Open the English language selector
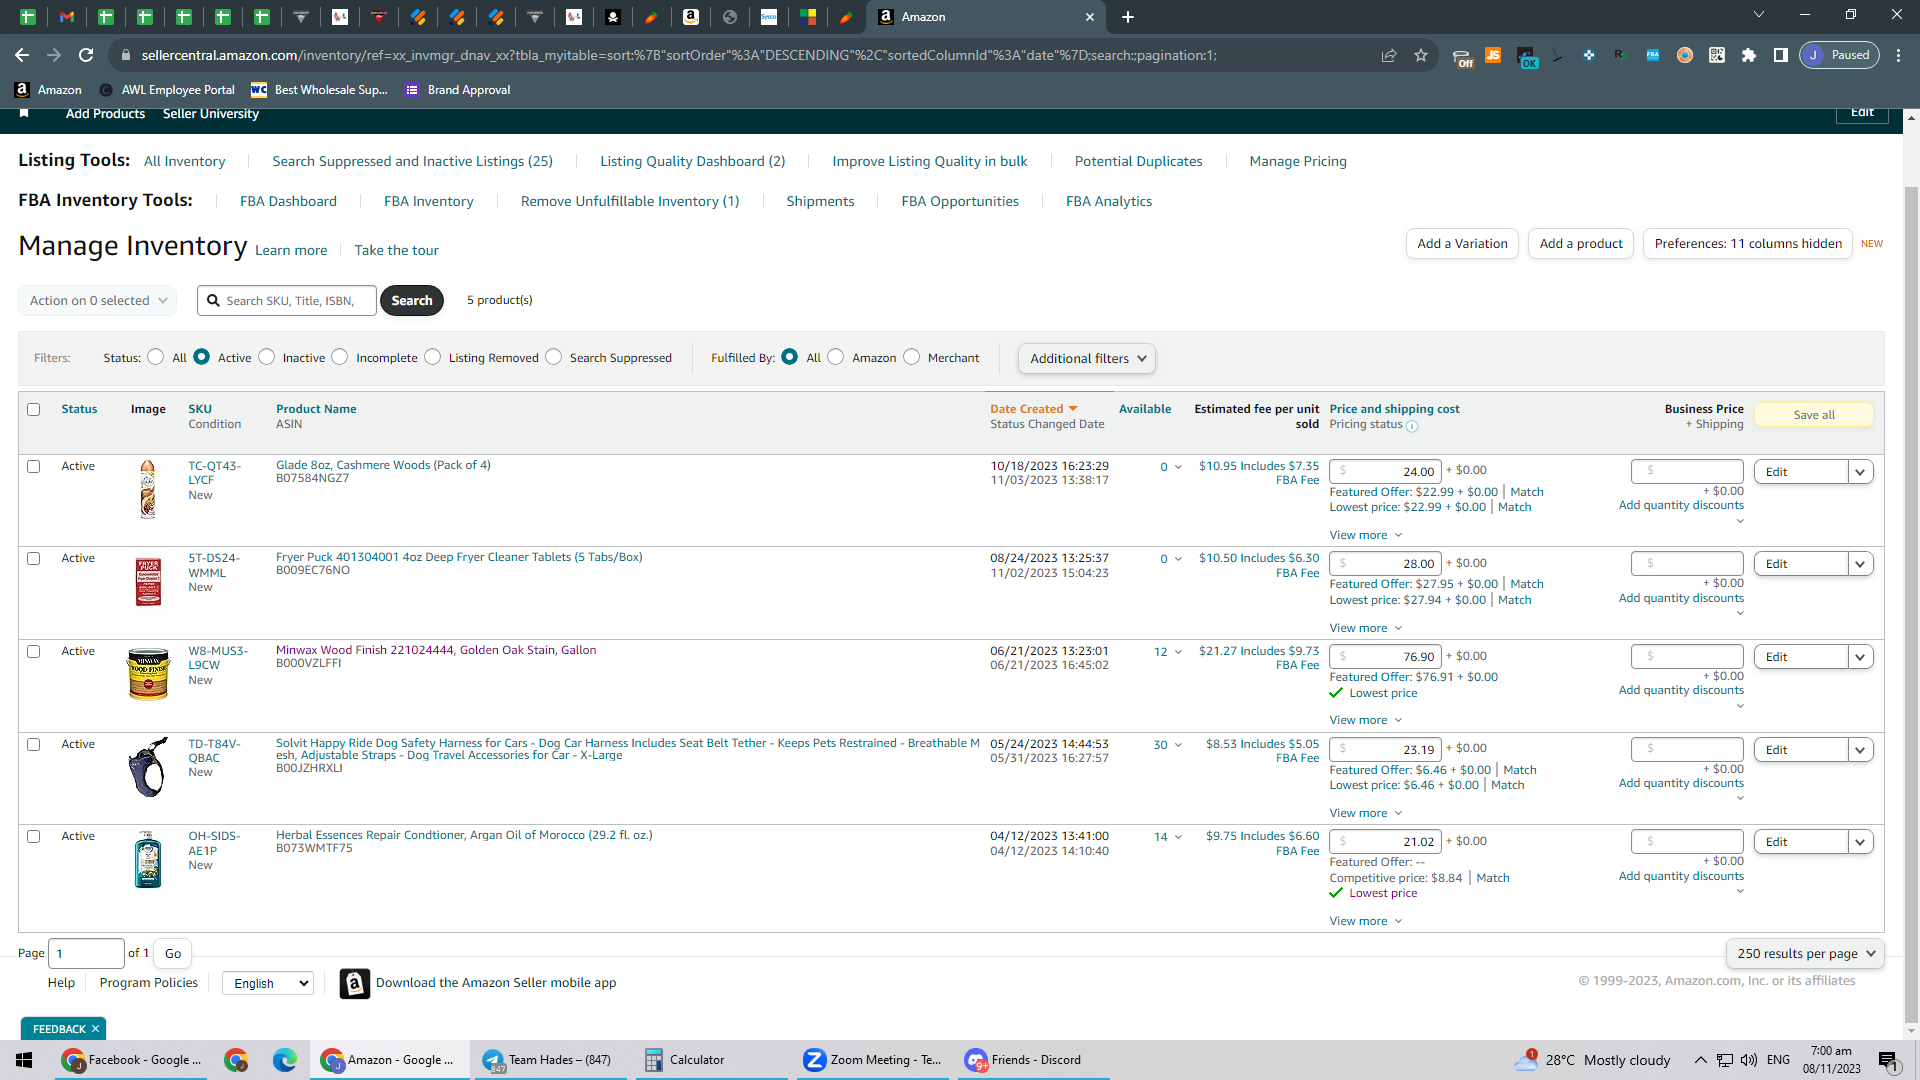 268,983
